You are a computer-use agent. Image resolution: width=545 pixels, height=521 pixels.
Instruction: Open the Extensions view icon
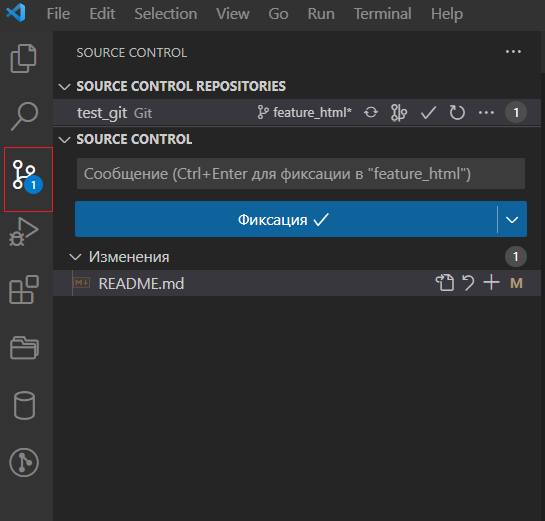(24, 290)
